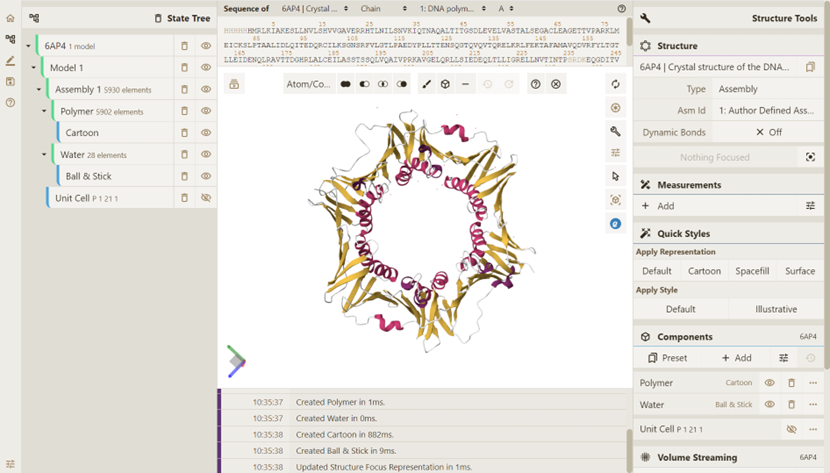Click the cube representation icon in toolbar
Viewport: 830px width, 473px height.
pyautogui.click(x=445, y=85)
